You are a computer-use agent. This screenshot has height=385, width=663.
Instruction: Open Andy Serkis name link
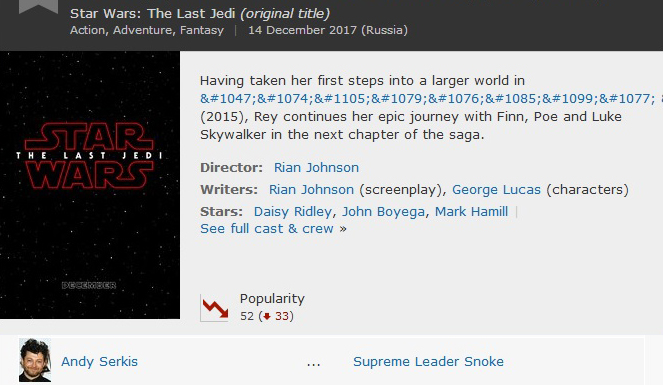pos(99,362)
